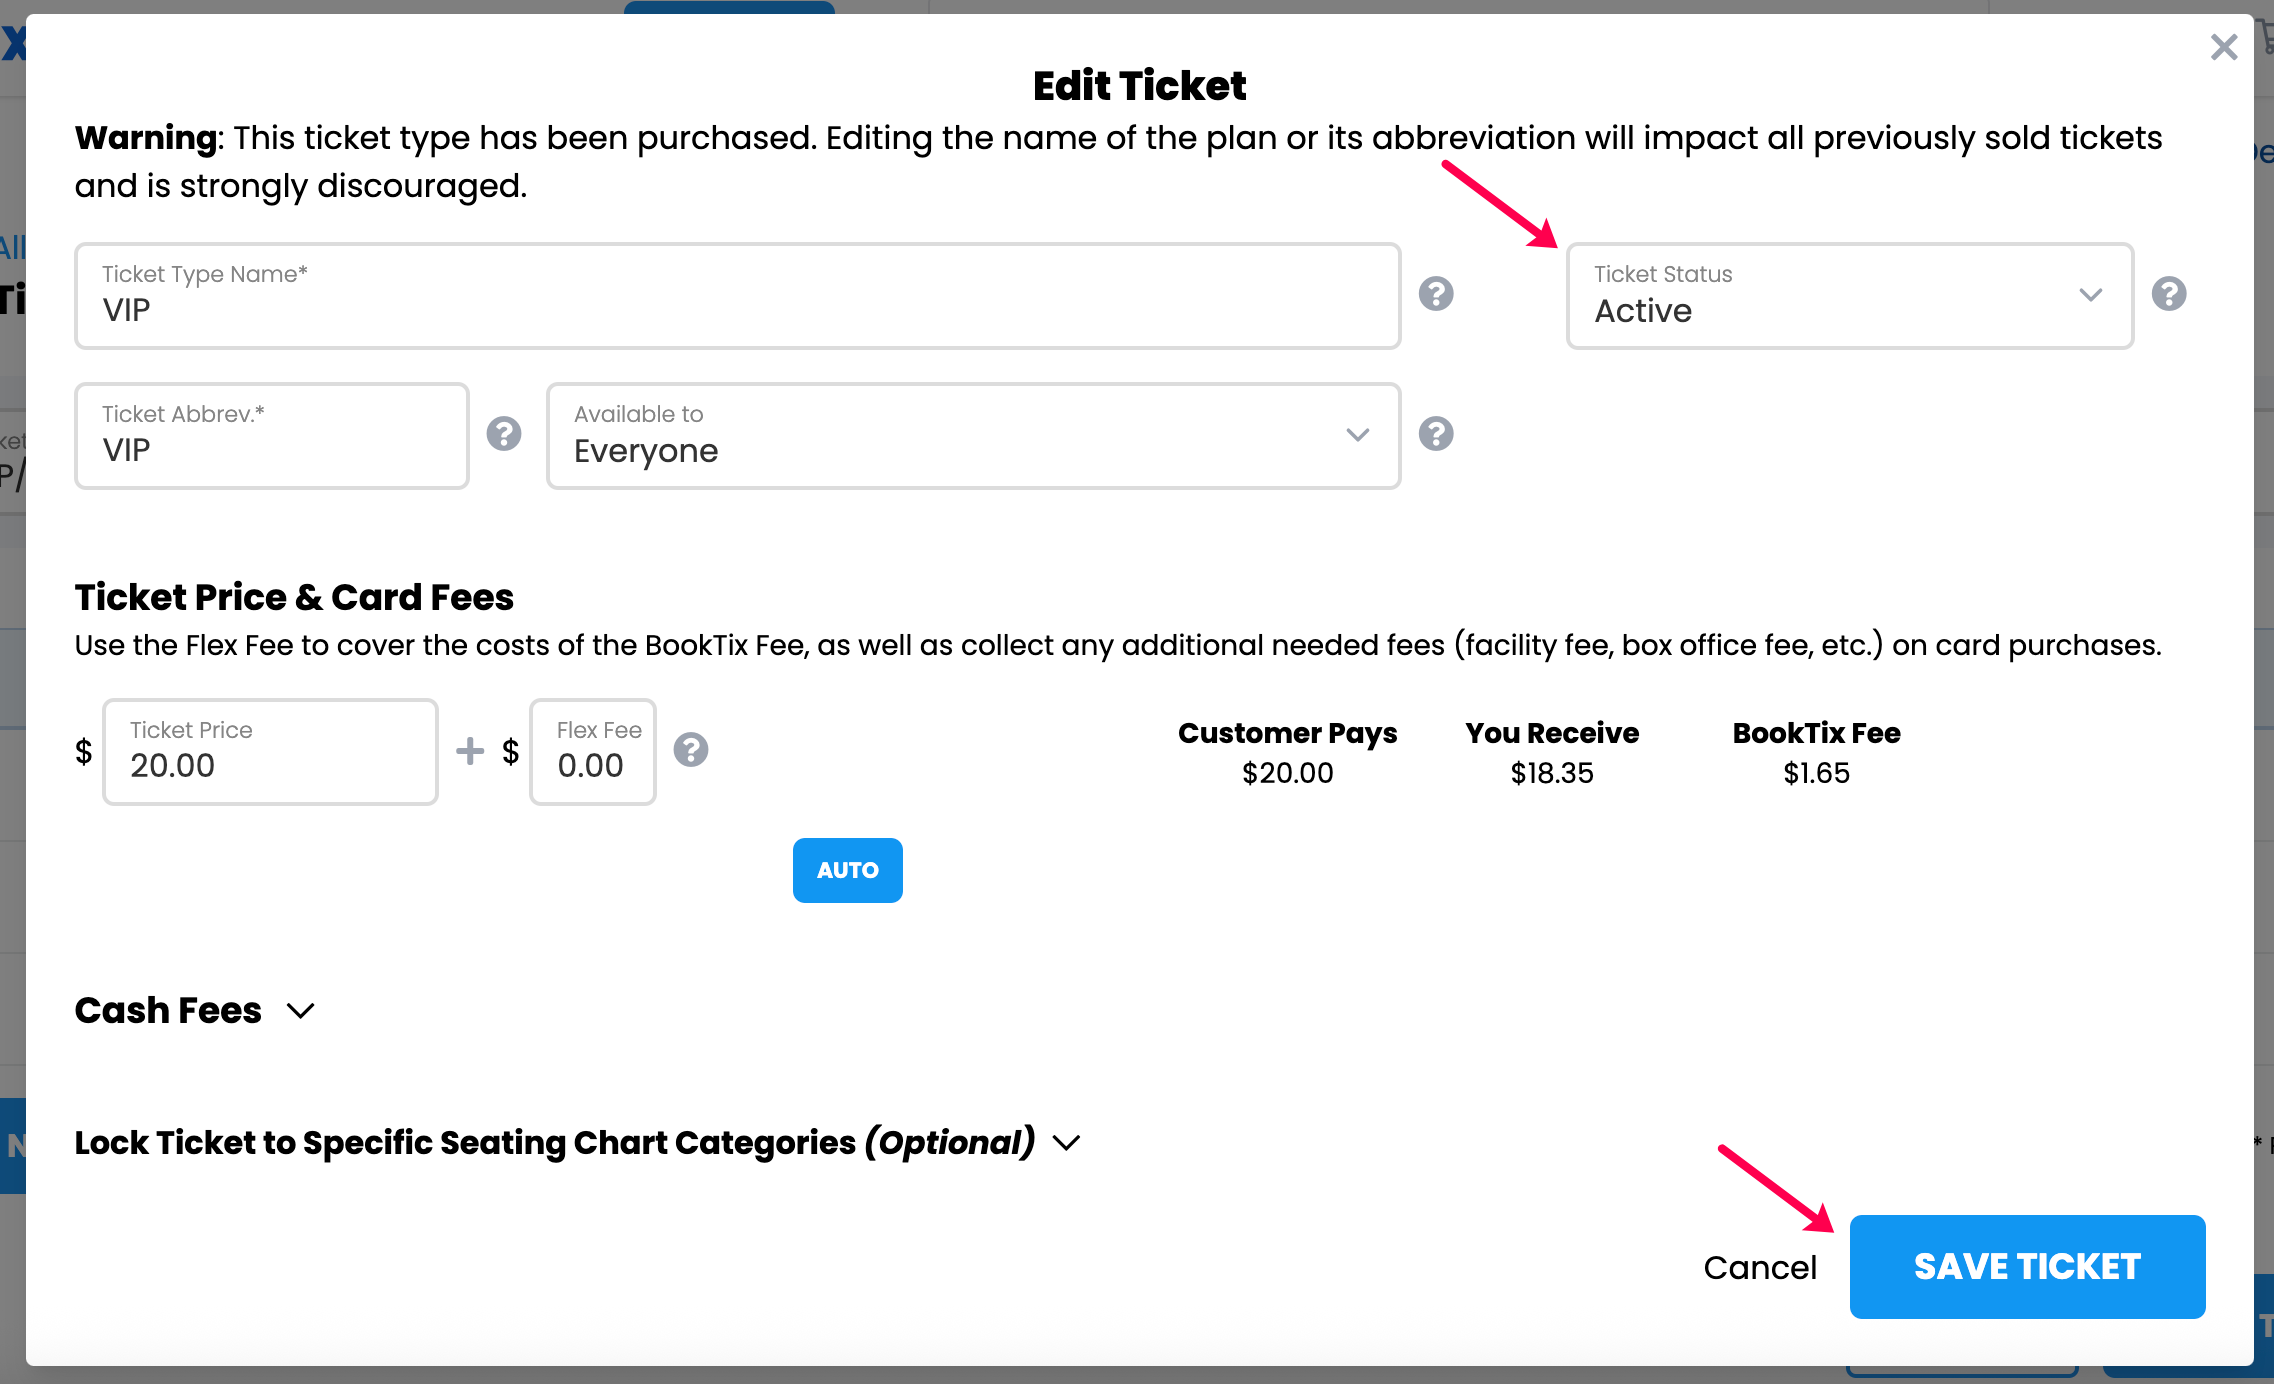Click help icon beside Ticket Status
Viewport: 2274px width, 1384px height.
pyautogui.click(x=2169, y=294)
